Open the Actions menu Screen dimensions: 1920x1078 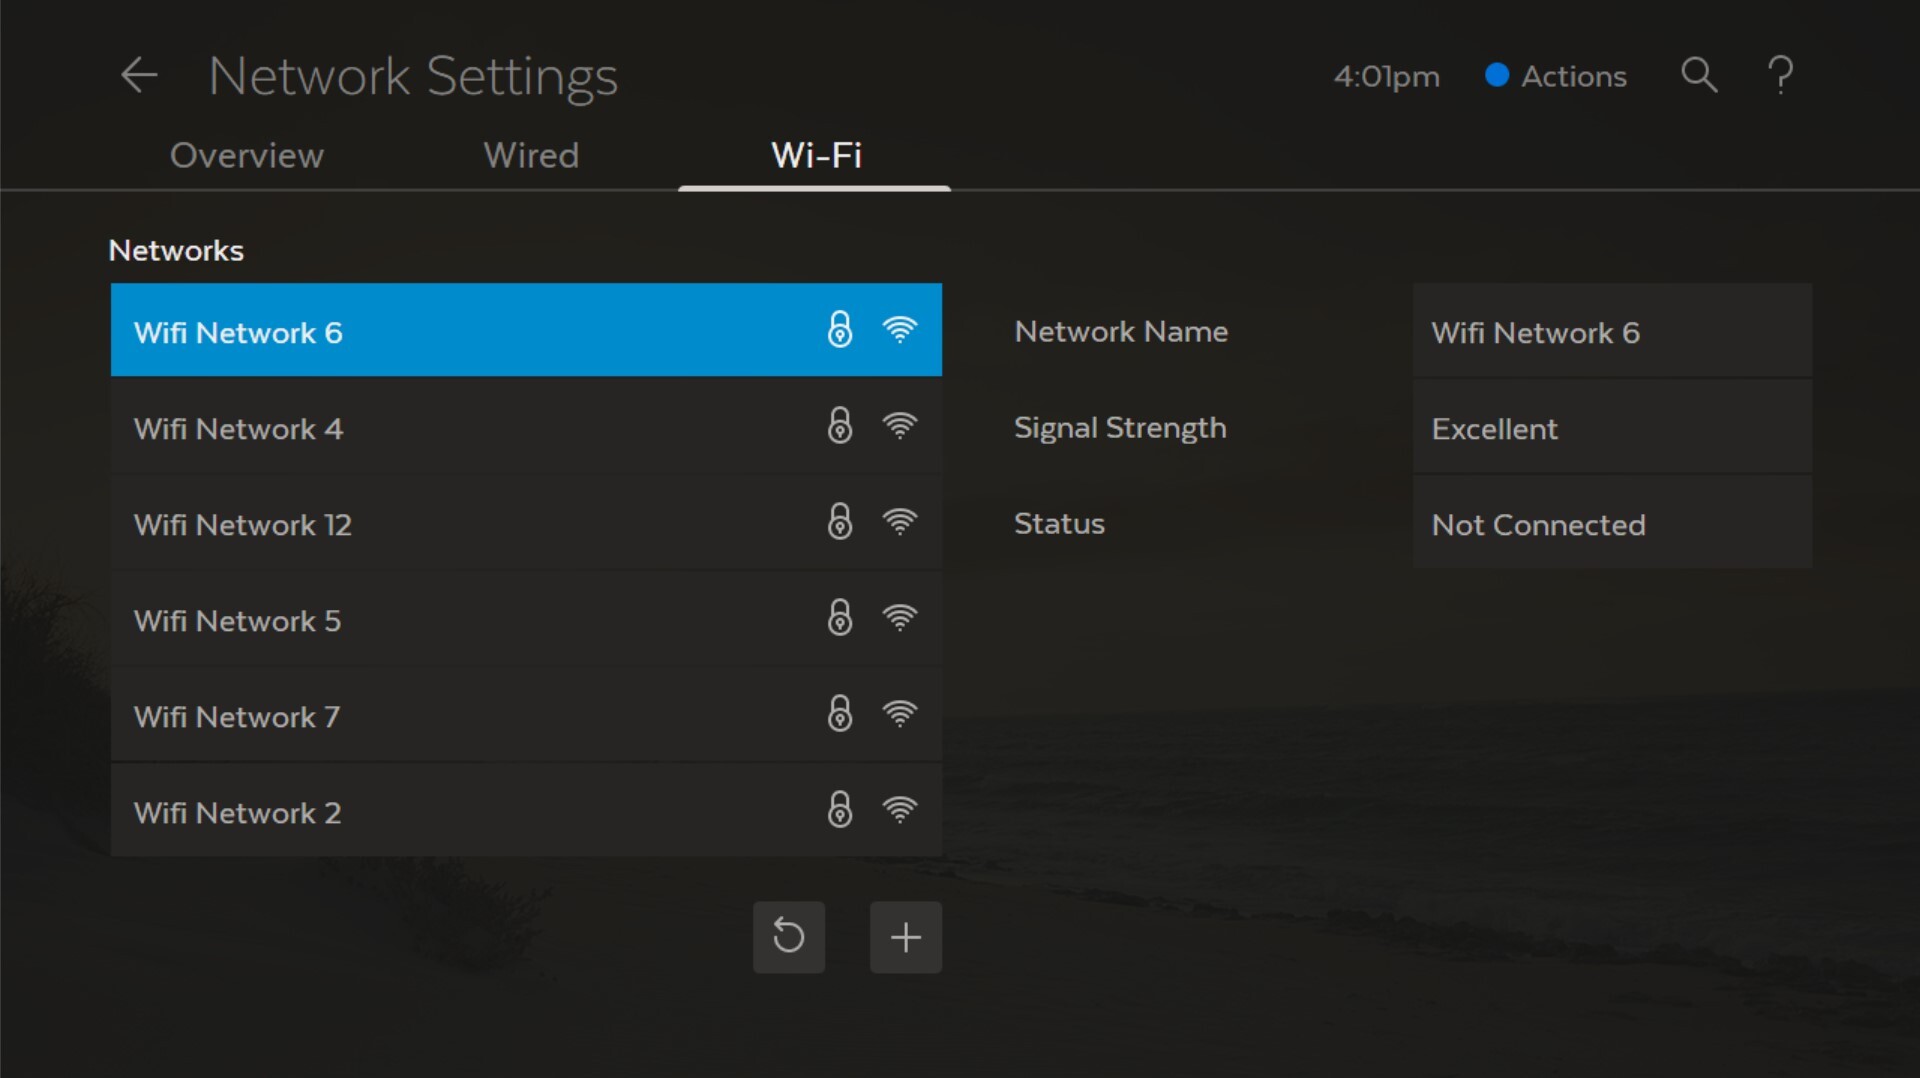pos(1574,75)
